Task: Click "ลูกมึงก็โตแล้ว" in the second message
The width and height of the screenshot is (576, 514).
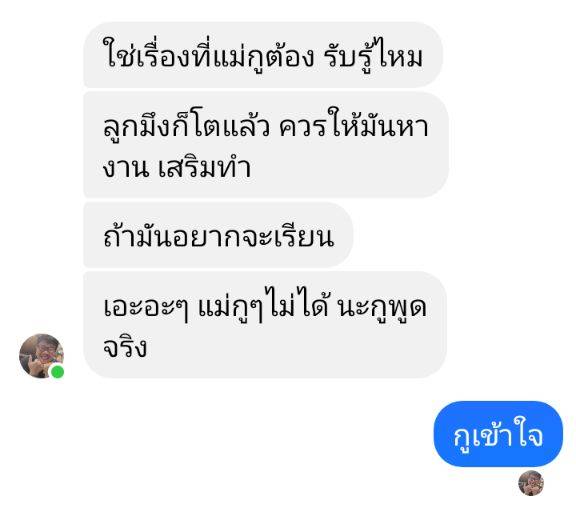Action: [x=186, y=126]
